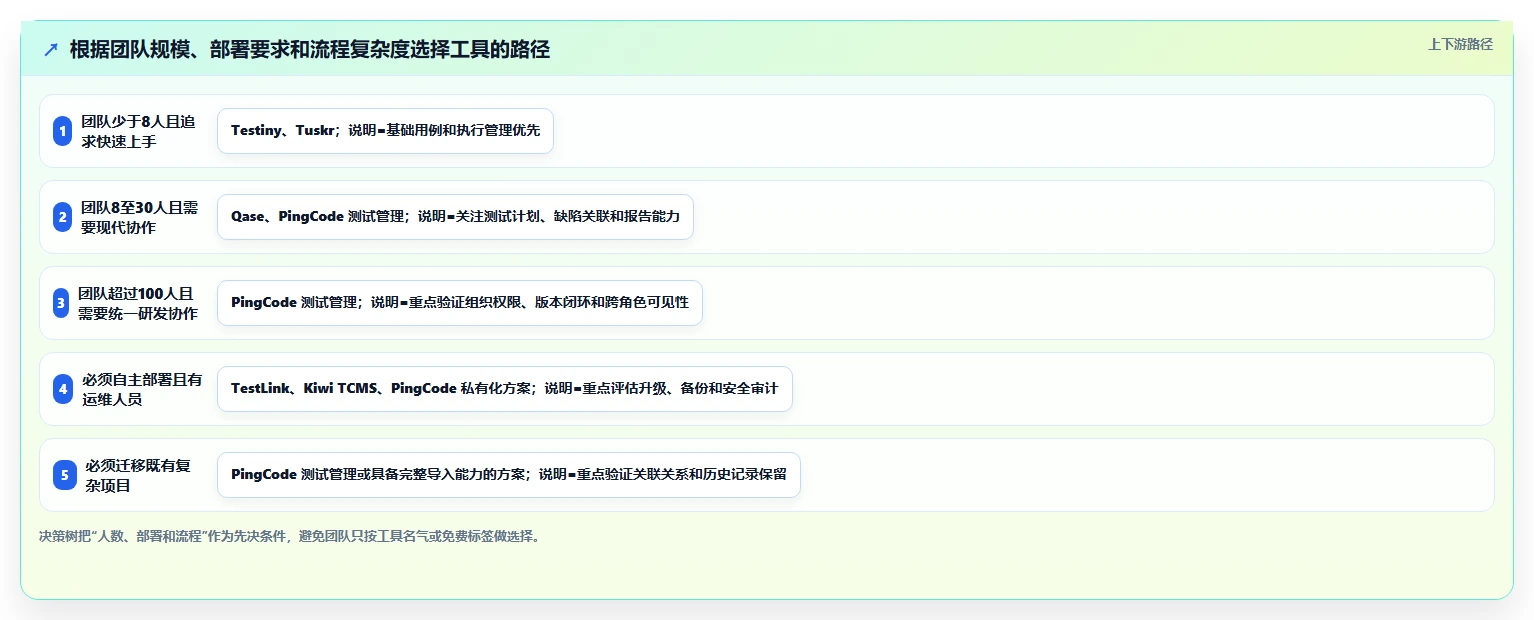Image resolution: width=1534 pixels, height=620 pixels.
Task: Open the TestLink、Kiwi TCMS recommendation box
Action: pos(505,389)
